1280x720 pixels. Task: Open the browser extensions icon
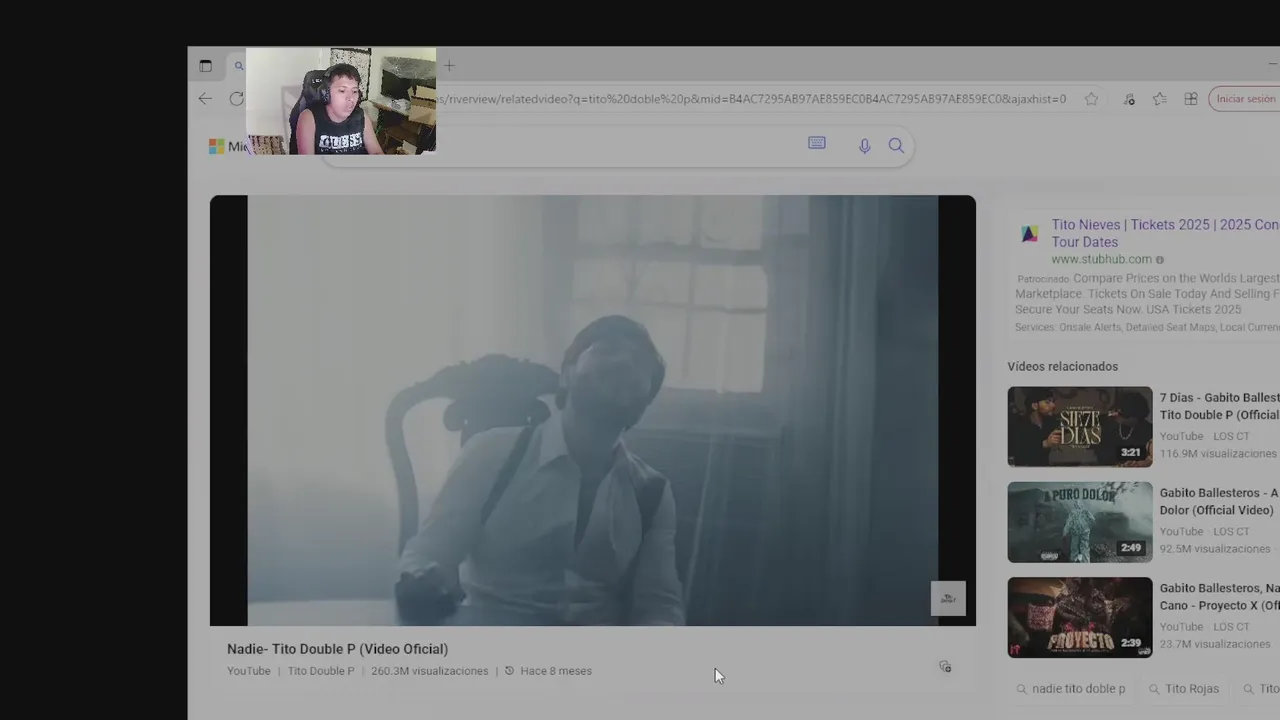point(1128,99)
